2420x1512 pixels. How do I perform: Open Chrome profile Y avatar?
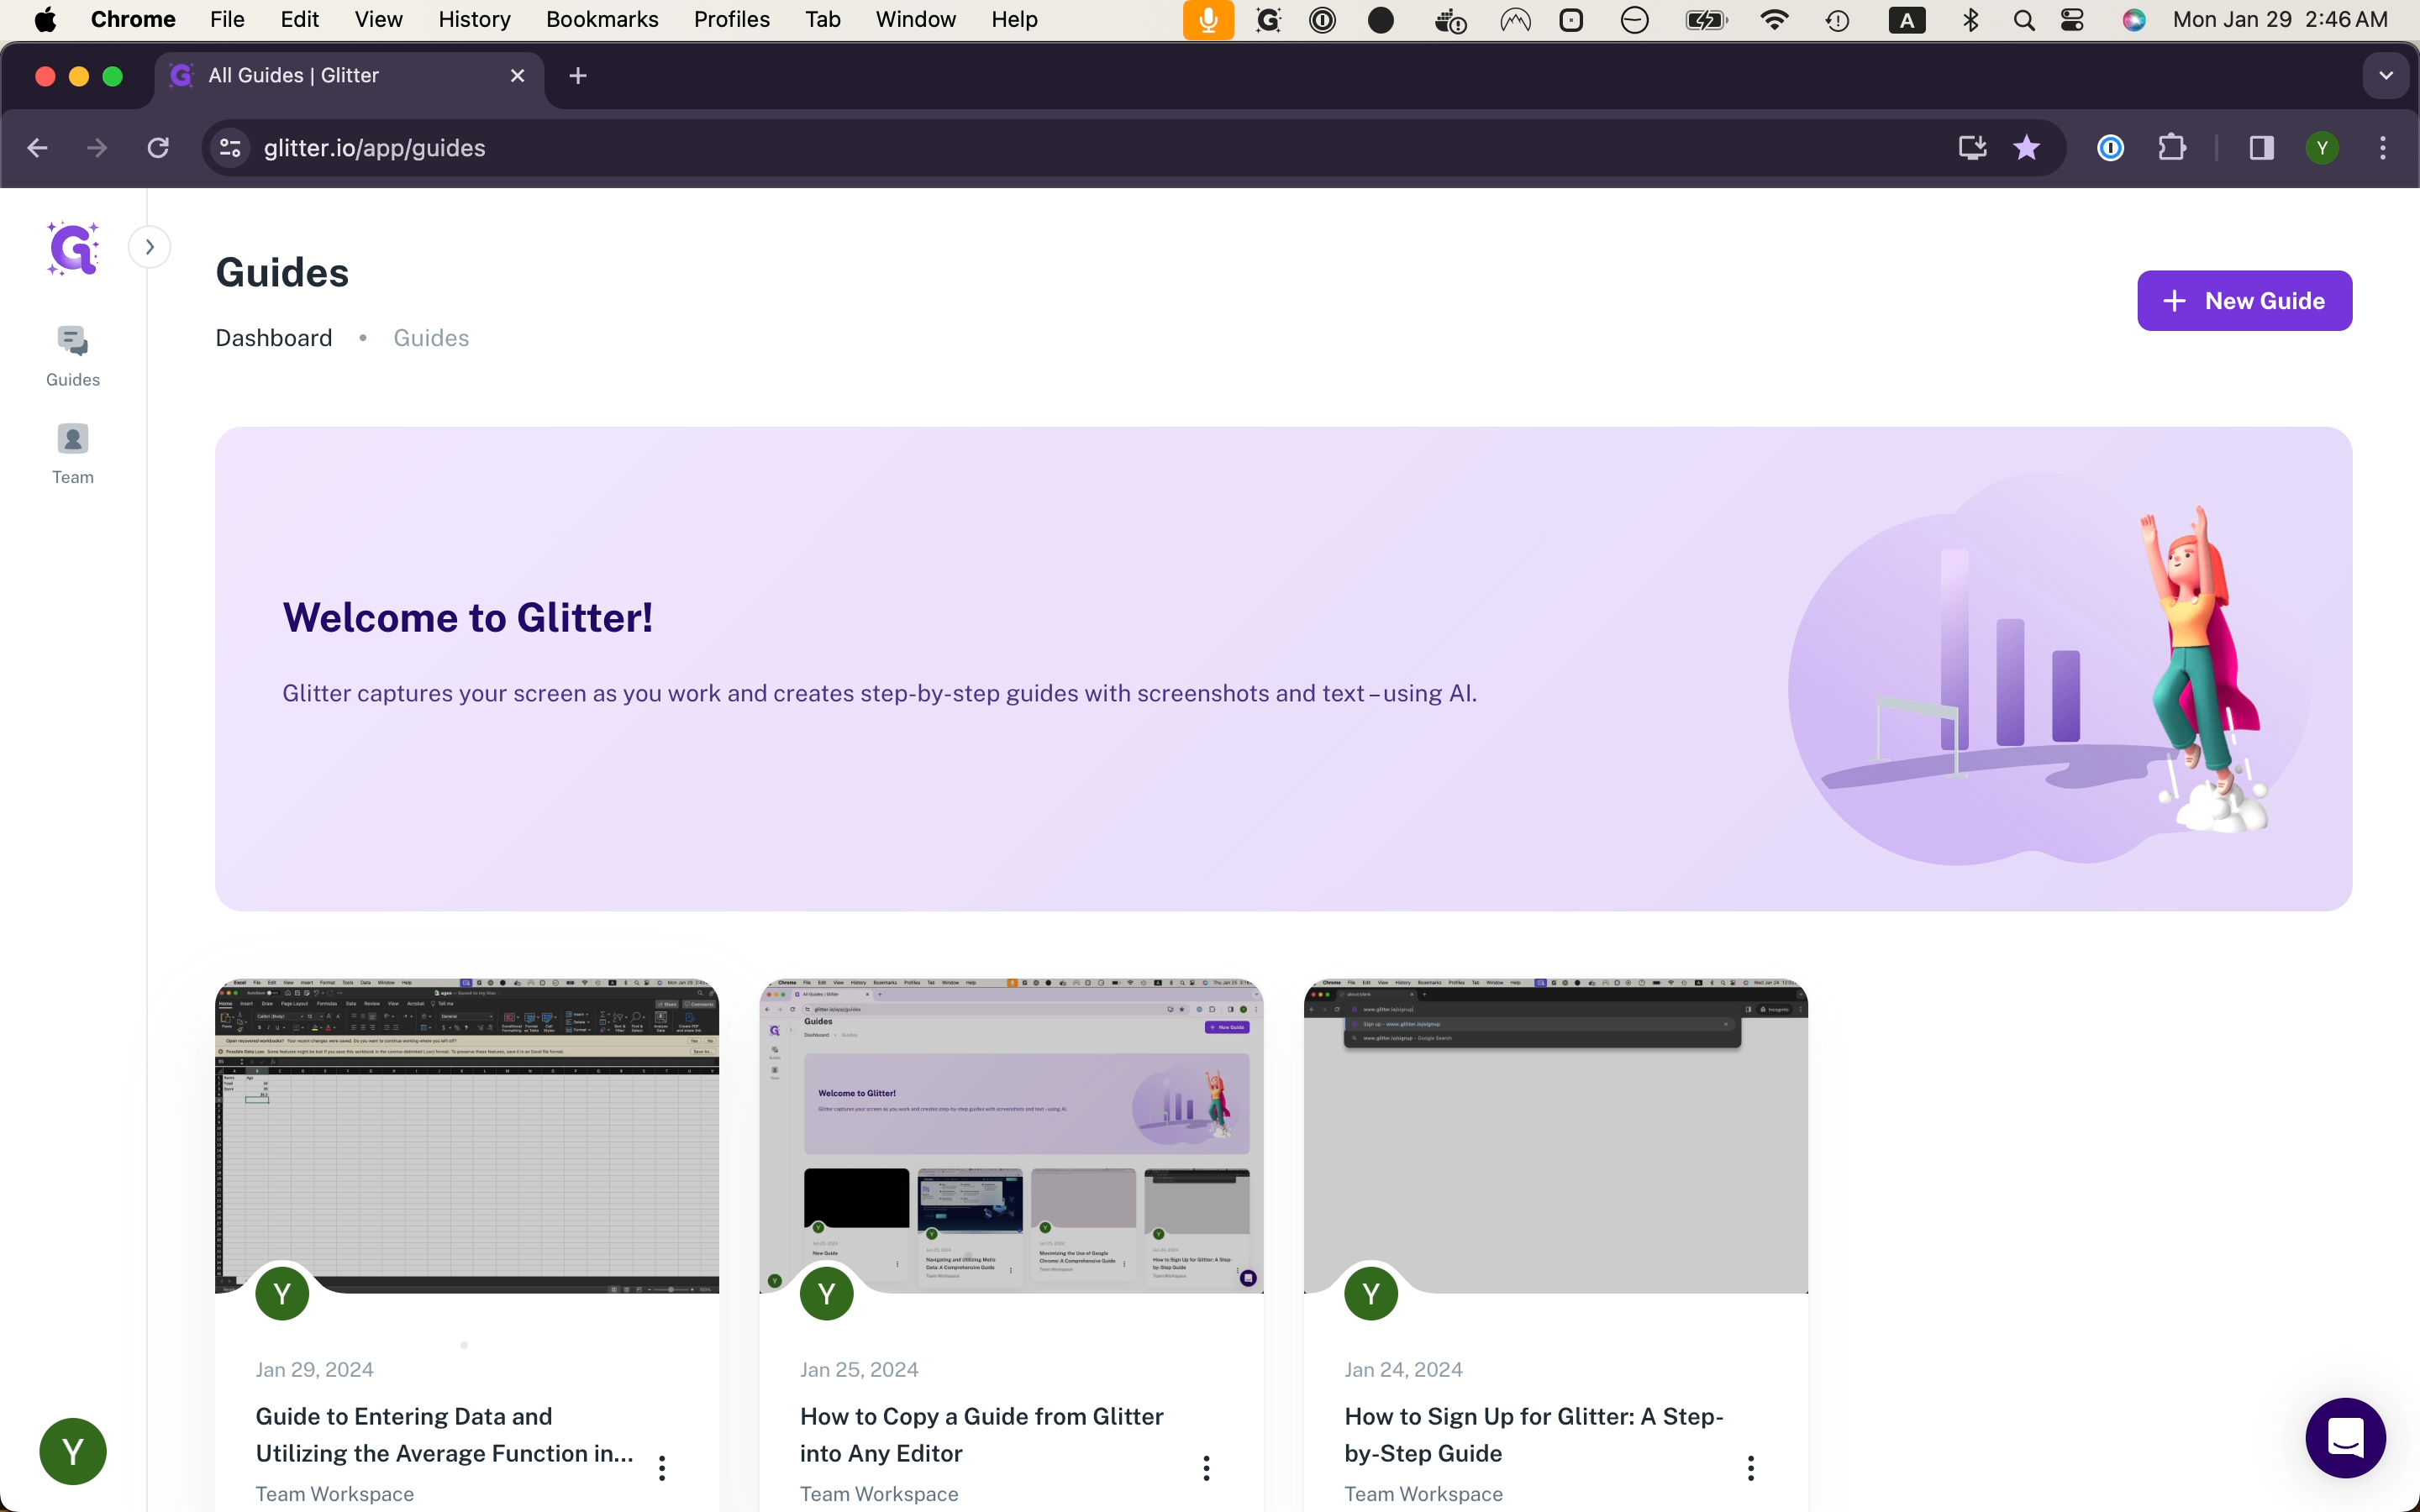point(2322,148)
